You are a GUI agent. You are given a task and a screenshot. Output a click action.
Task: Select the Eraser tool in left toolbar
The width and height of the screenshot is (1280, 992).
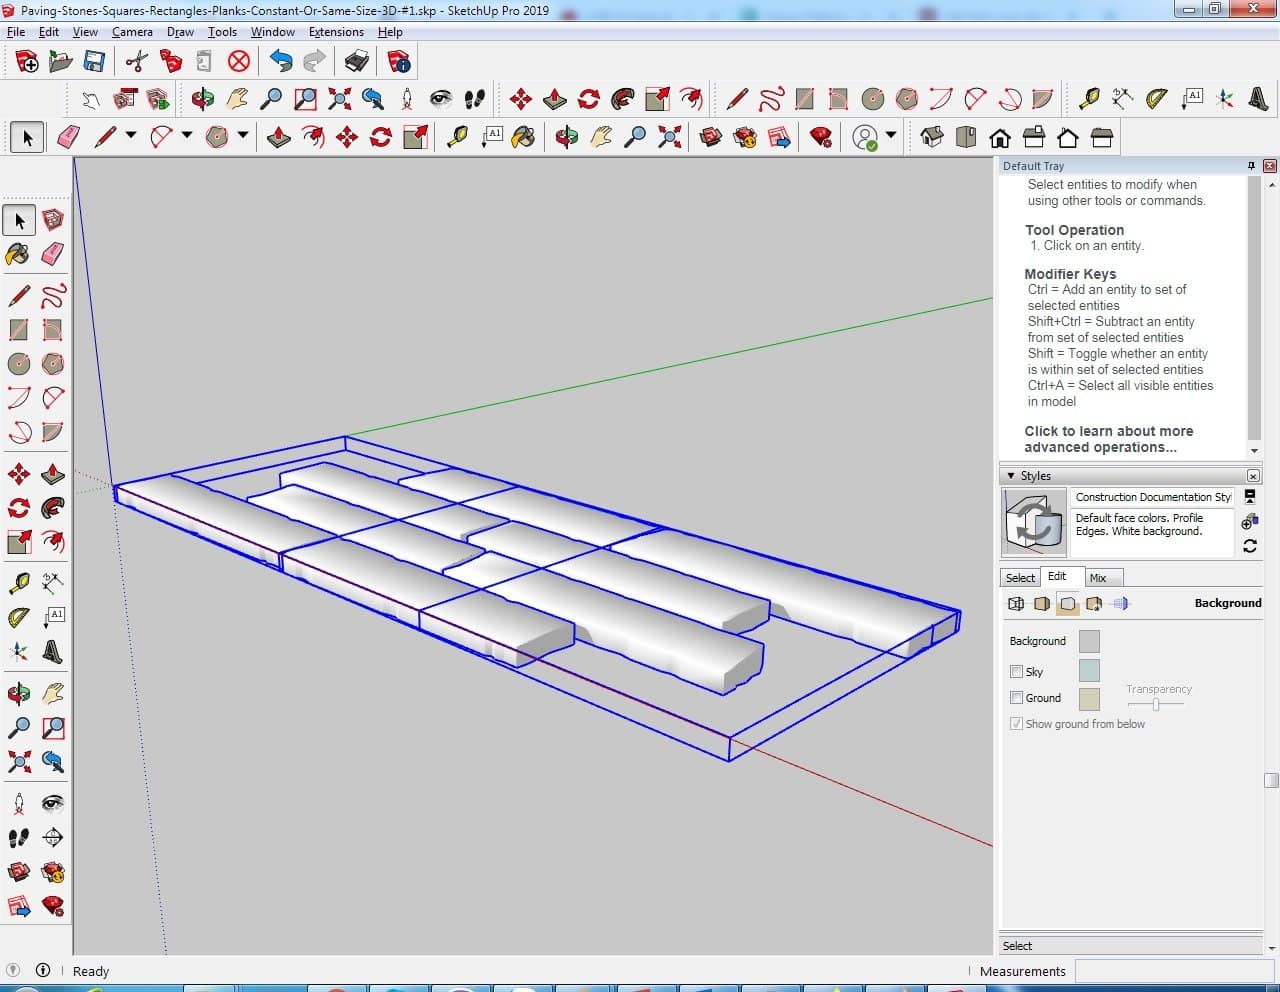(x=53, y=254)
